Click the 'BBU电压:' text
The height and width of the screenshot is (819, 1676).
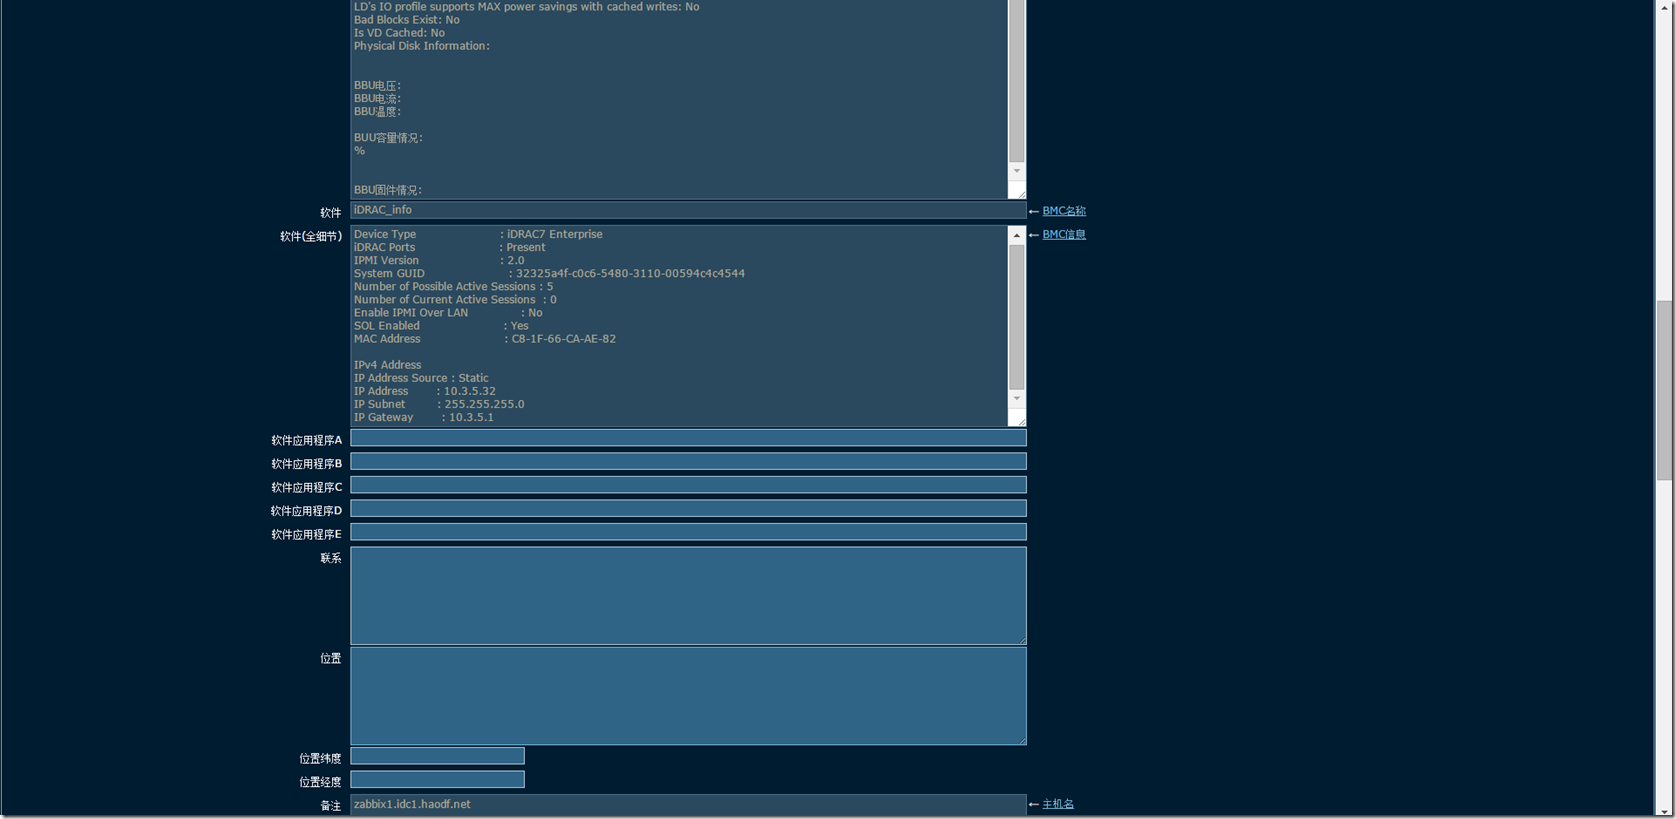coord(377,86)
